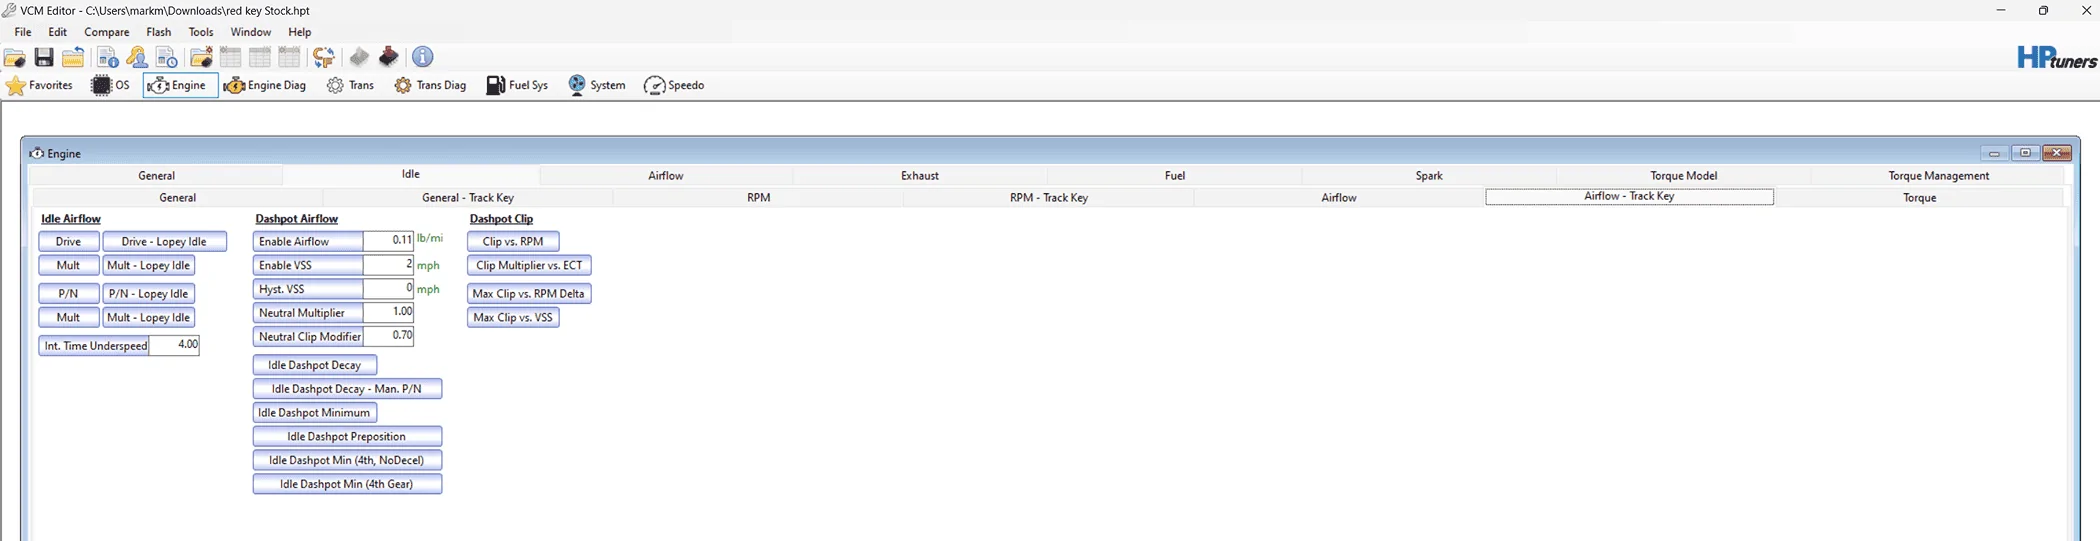Viewport: 2100px width, 541px height.
Task: Select the Torque subtab
Action: point(1920,198)
